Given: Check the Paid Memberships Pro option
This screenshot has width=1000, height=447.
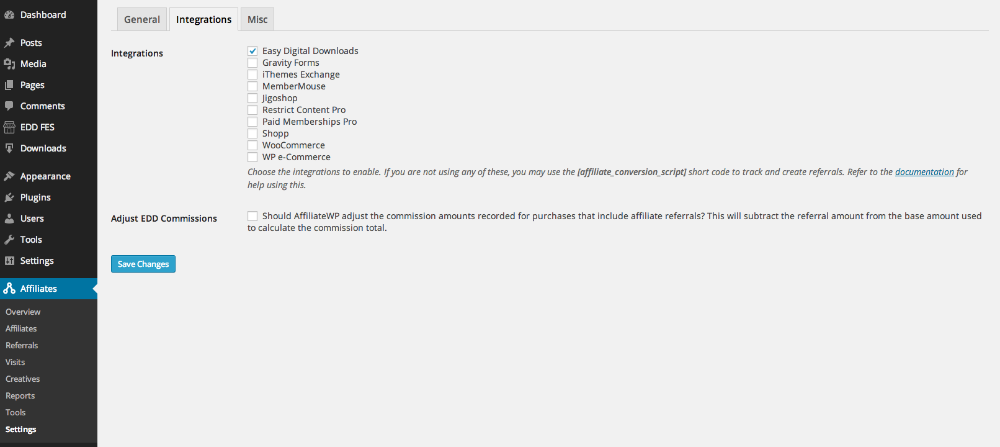Looking at the screenshot, I should pyautogui.click(x=253, y=122).
